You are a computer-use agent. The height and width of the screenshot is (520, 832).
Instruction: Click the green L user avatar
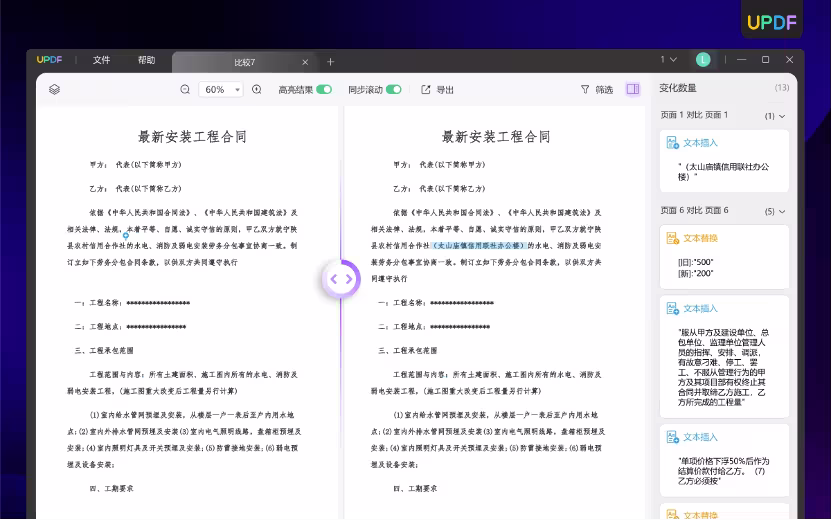tap(703, 59)
